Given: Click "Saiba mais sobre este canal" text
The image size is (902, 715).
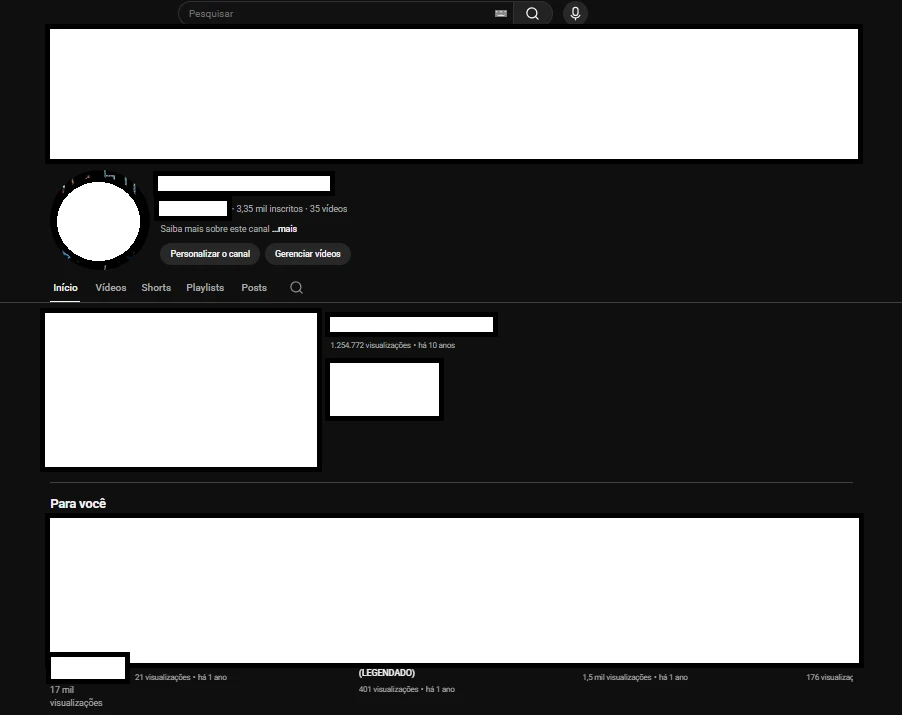Looking at the screenshot, I should (x=214, y=229).
